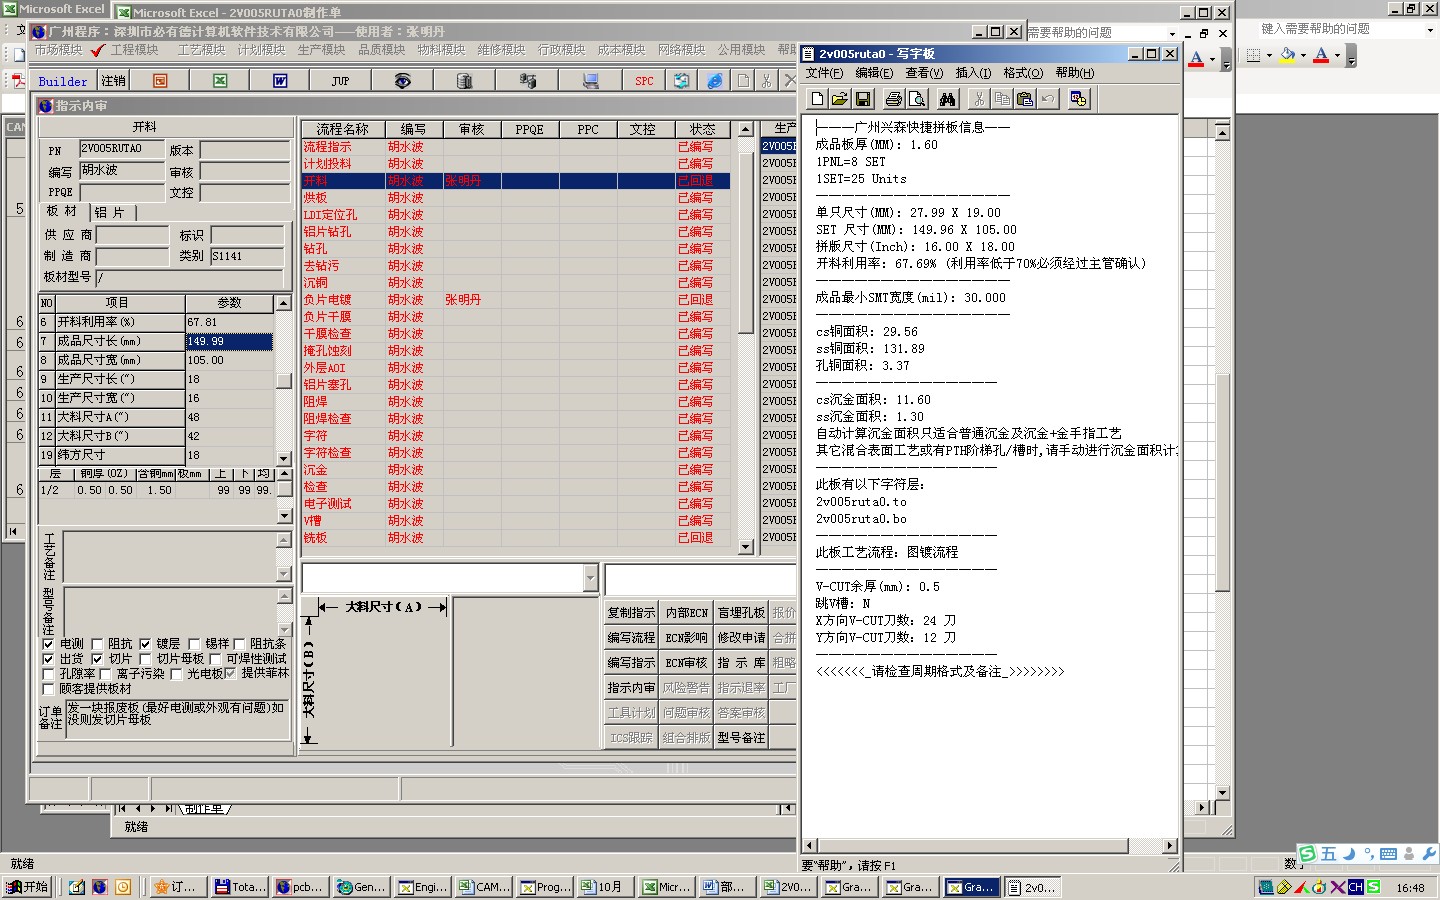1440x900 pixels.
Task: Open the 成本模块 menu
Action: (621, 49)
